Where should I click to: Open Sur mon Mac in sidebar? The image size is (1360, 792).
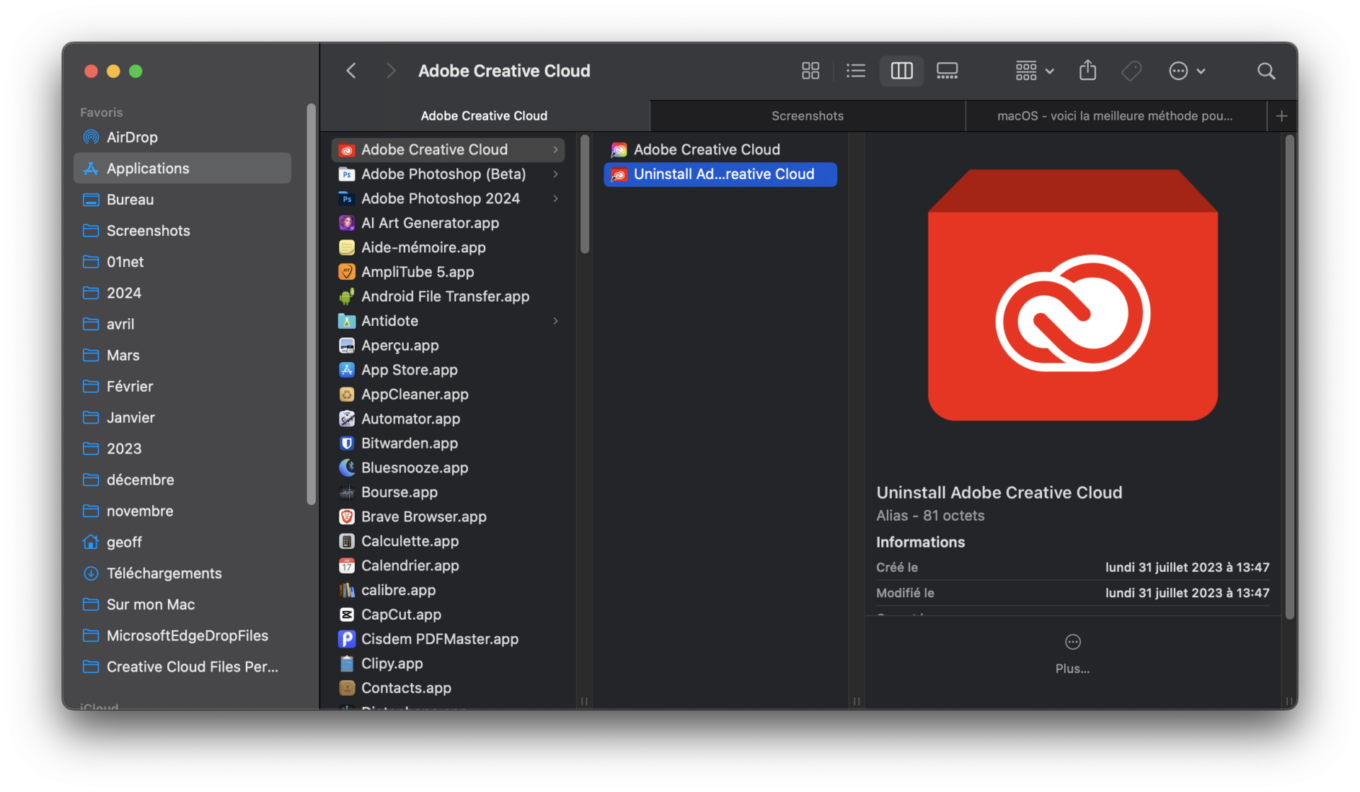click(182, 604)
